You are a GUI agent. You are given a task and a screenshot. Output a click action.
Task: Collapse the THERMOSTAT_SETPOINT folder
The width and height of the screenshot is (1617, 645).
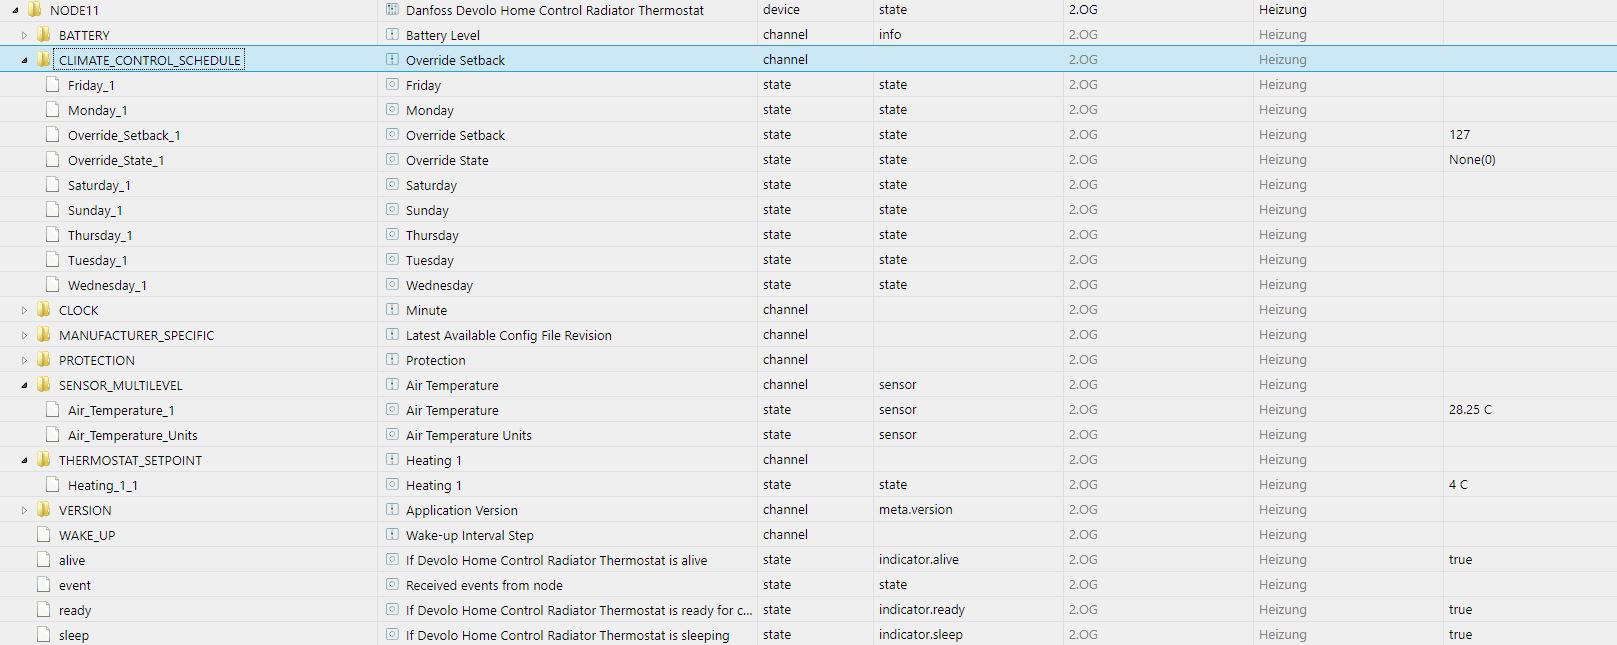tap(25, 460)
